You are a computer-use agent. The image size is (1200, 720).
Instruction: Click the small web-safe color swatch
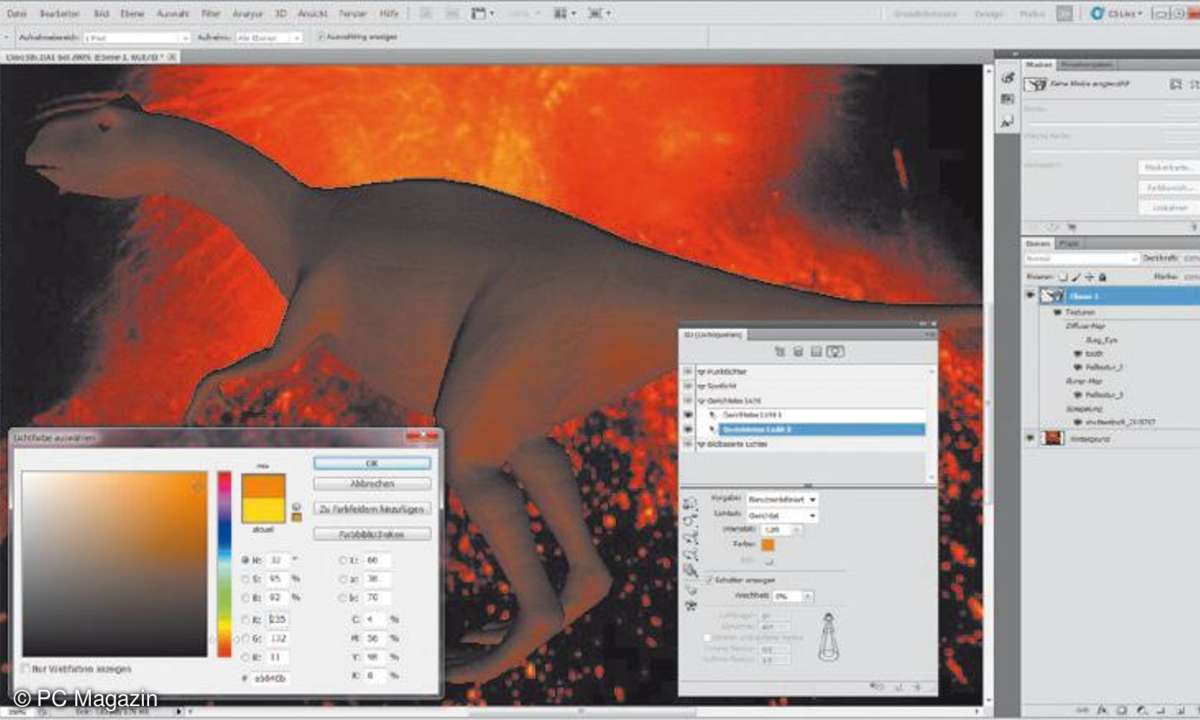(295, 517)
